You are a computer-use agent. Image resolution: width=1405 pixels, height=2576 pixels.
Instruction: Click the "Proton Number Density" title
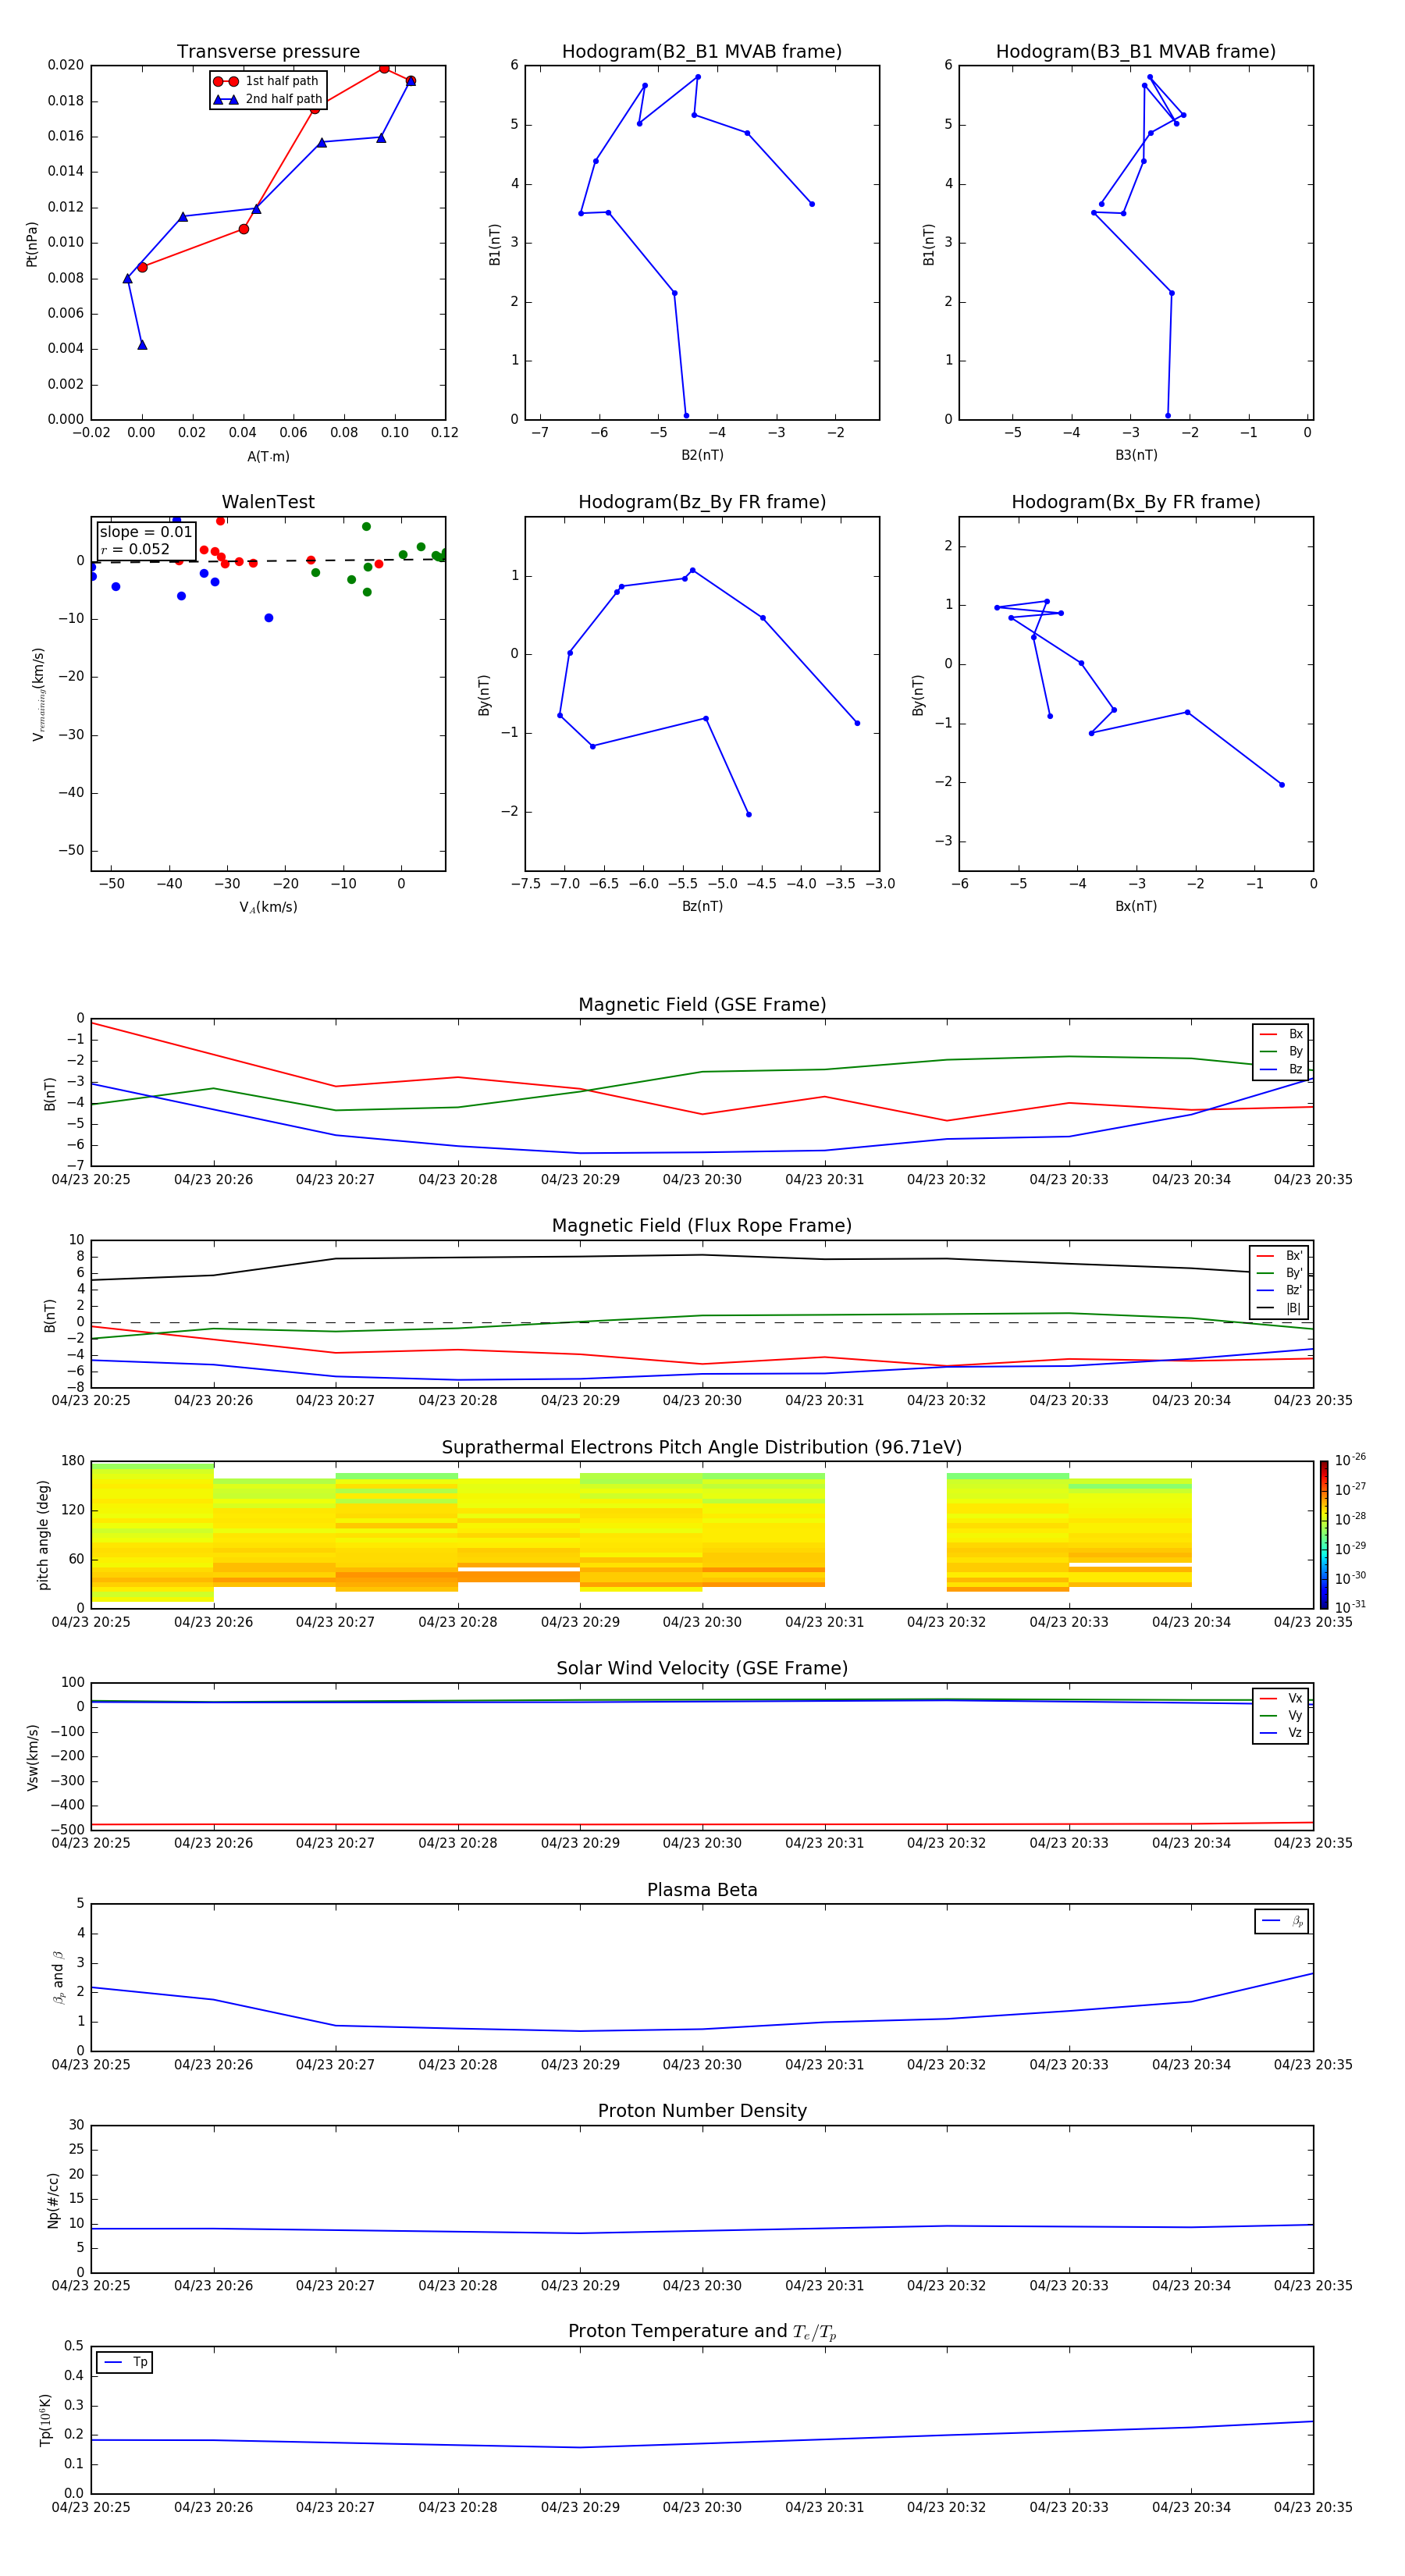coord(702,2111)
